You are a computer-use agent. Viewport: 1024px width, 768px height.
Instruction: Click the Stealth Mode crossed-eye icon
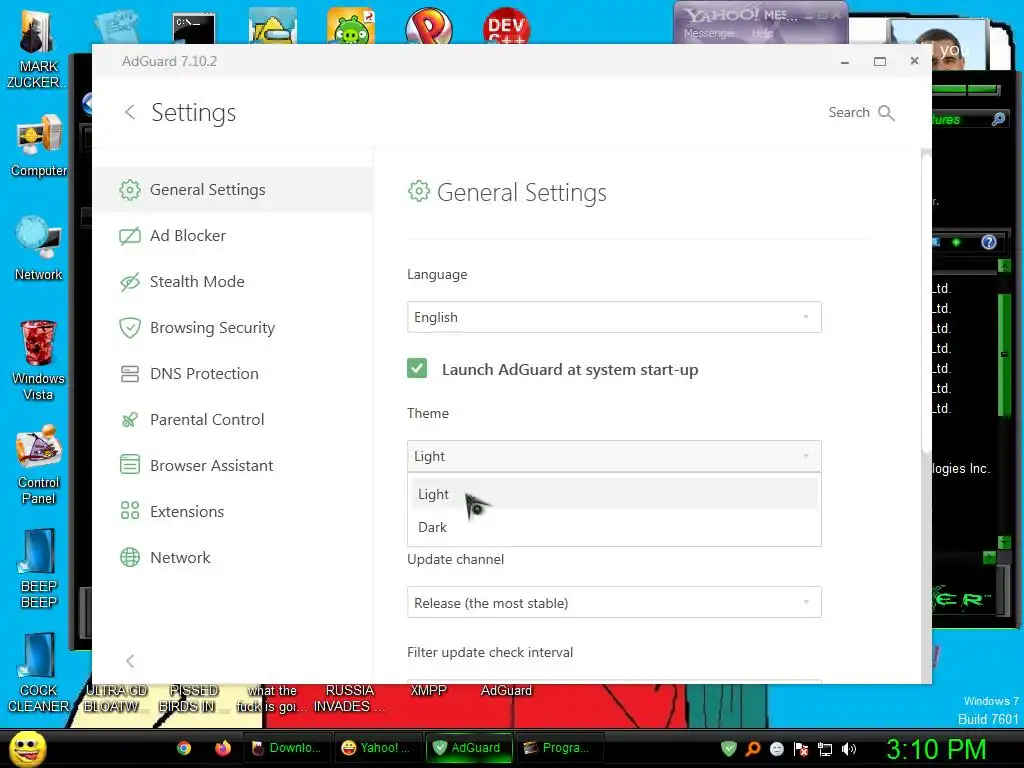click(x=130, y=282)
